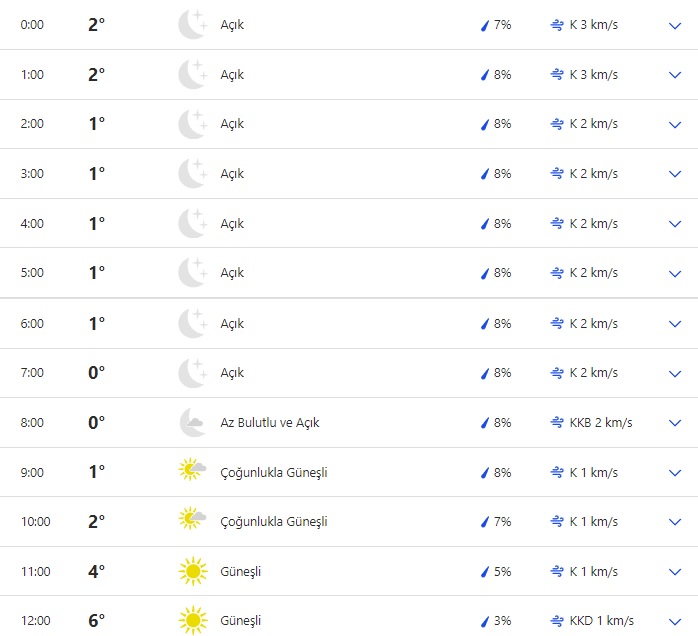Expand the 0:00 hourly forecast details
The height and width of the screenshot is (636, 698).
click(674, 25)
